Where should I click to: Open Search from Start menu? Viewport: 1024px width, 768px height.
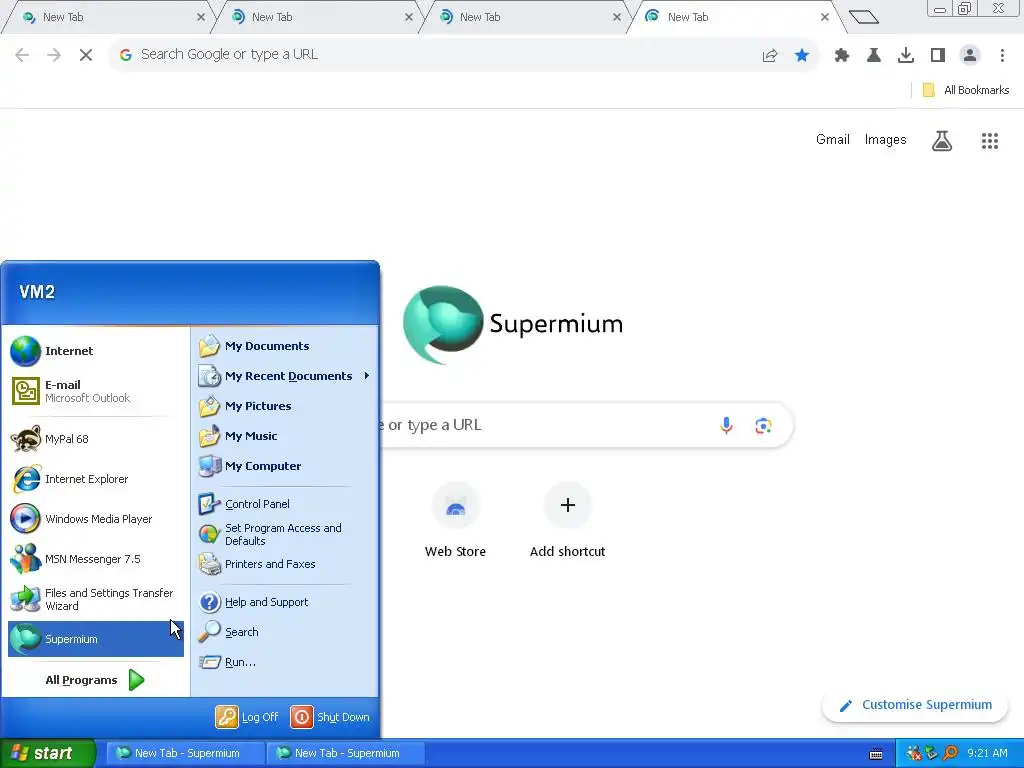pos(284,632)
